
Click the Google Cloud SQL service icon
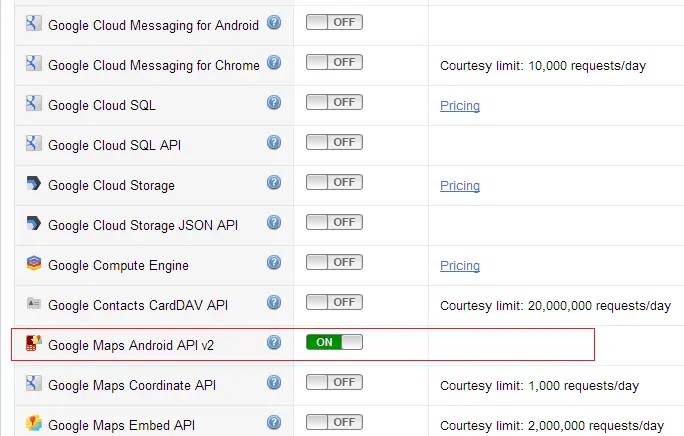(34, 103)
